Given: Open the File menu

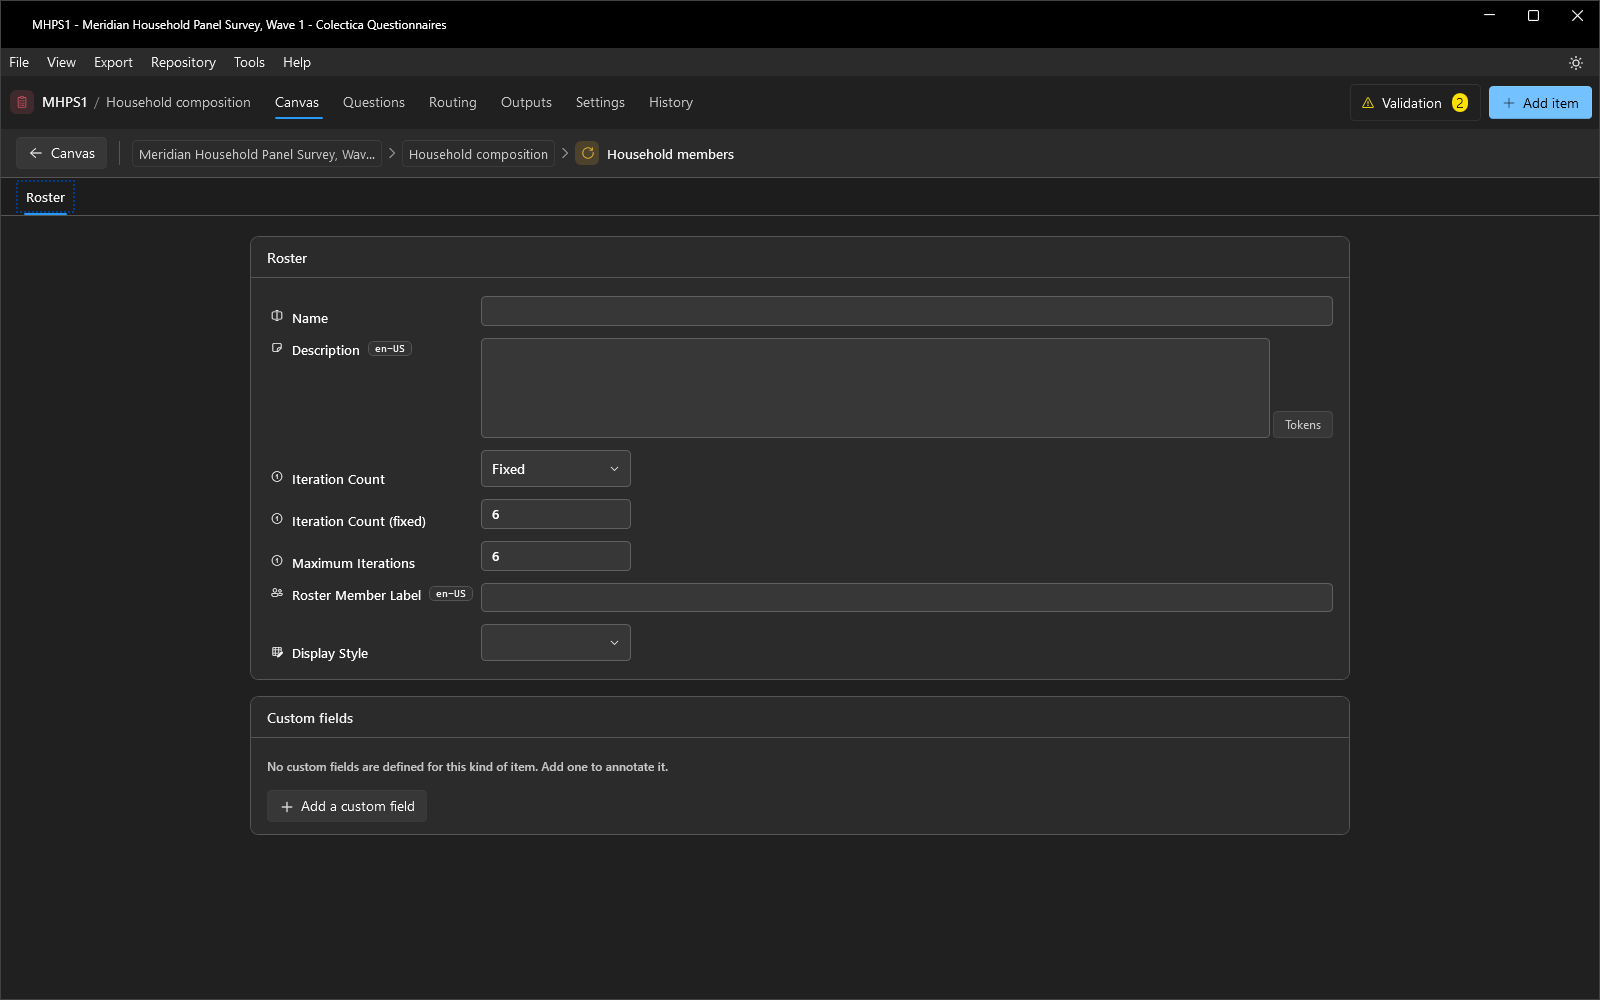Looking at the screenshot, I should (19, 62).
